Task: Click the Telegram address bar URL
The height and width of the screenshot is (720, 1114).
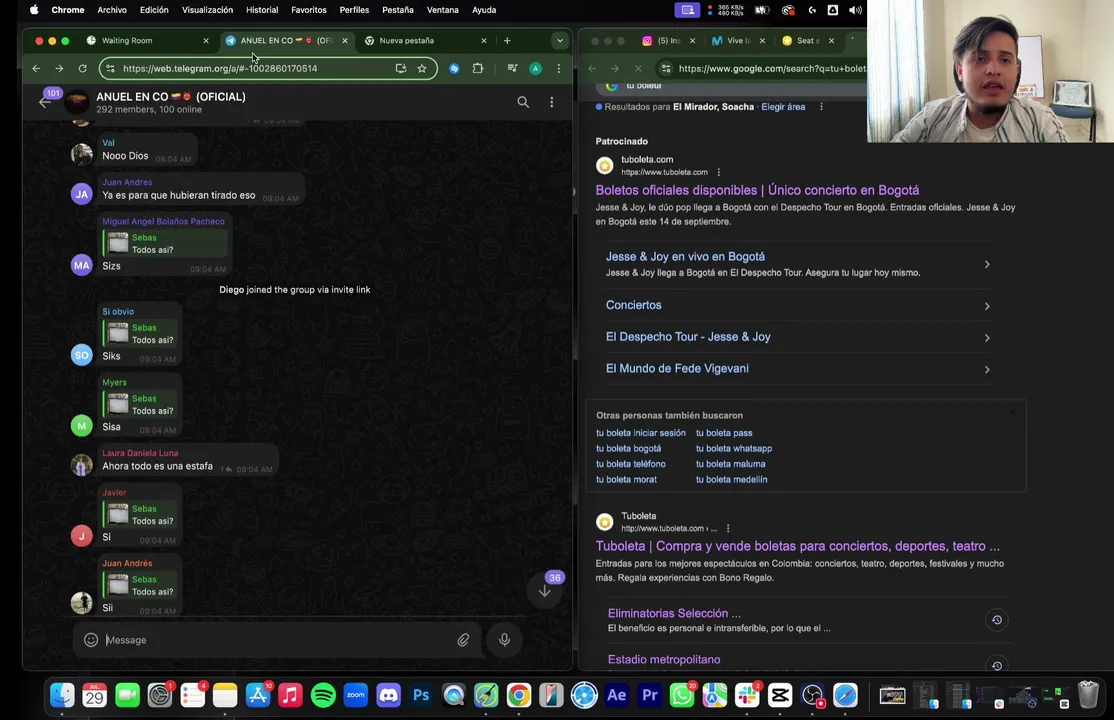Action: (x=220, y=68)
